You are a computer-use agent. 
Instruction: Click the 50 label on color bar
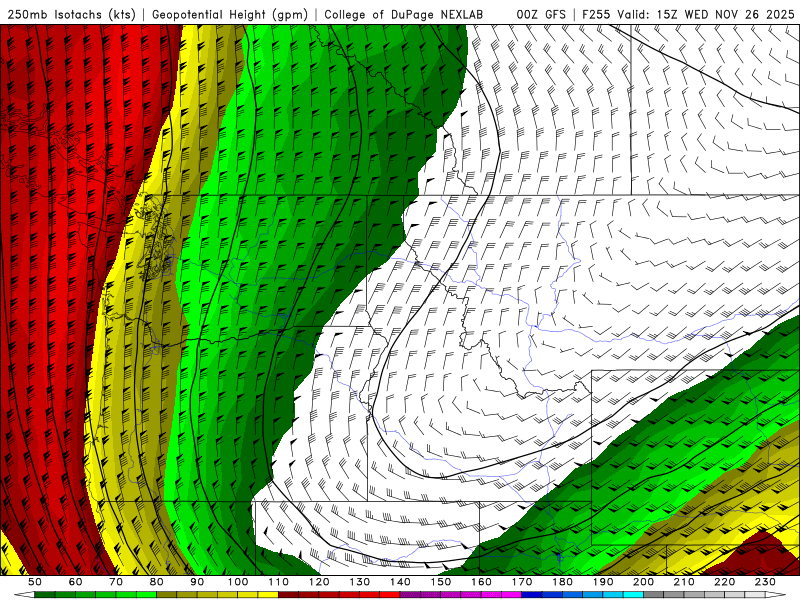pyautogui.click(x=34, y=582)
